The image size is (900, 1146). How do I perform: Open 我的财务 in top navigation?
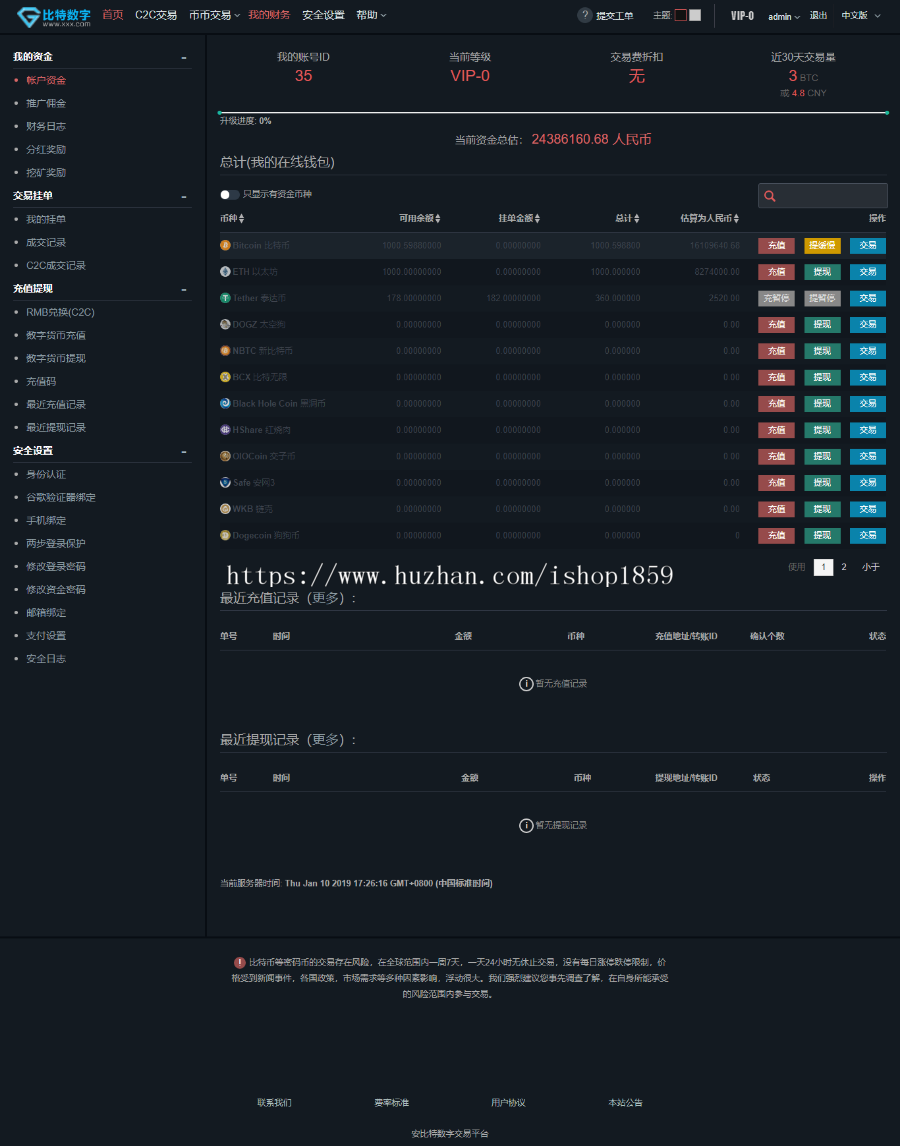(269, 15)
